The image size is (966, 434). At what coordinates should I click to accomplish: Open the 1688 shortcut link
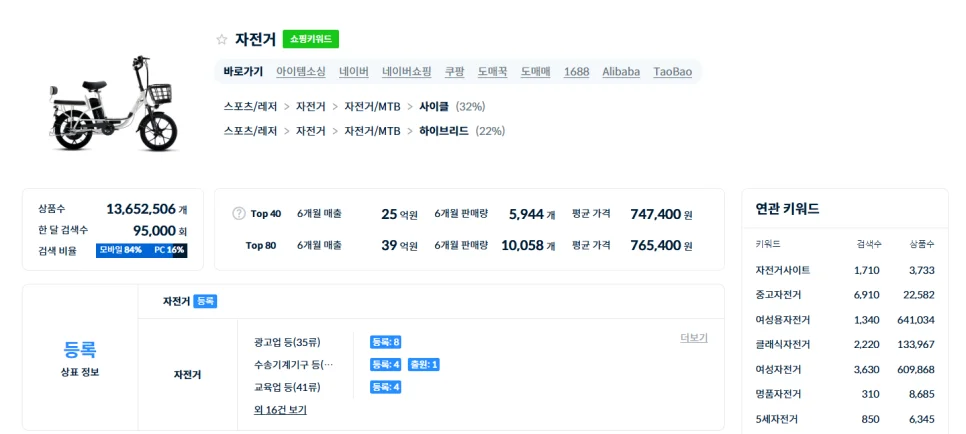(x=576, y=72)
